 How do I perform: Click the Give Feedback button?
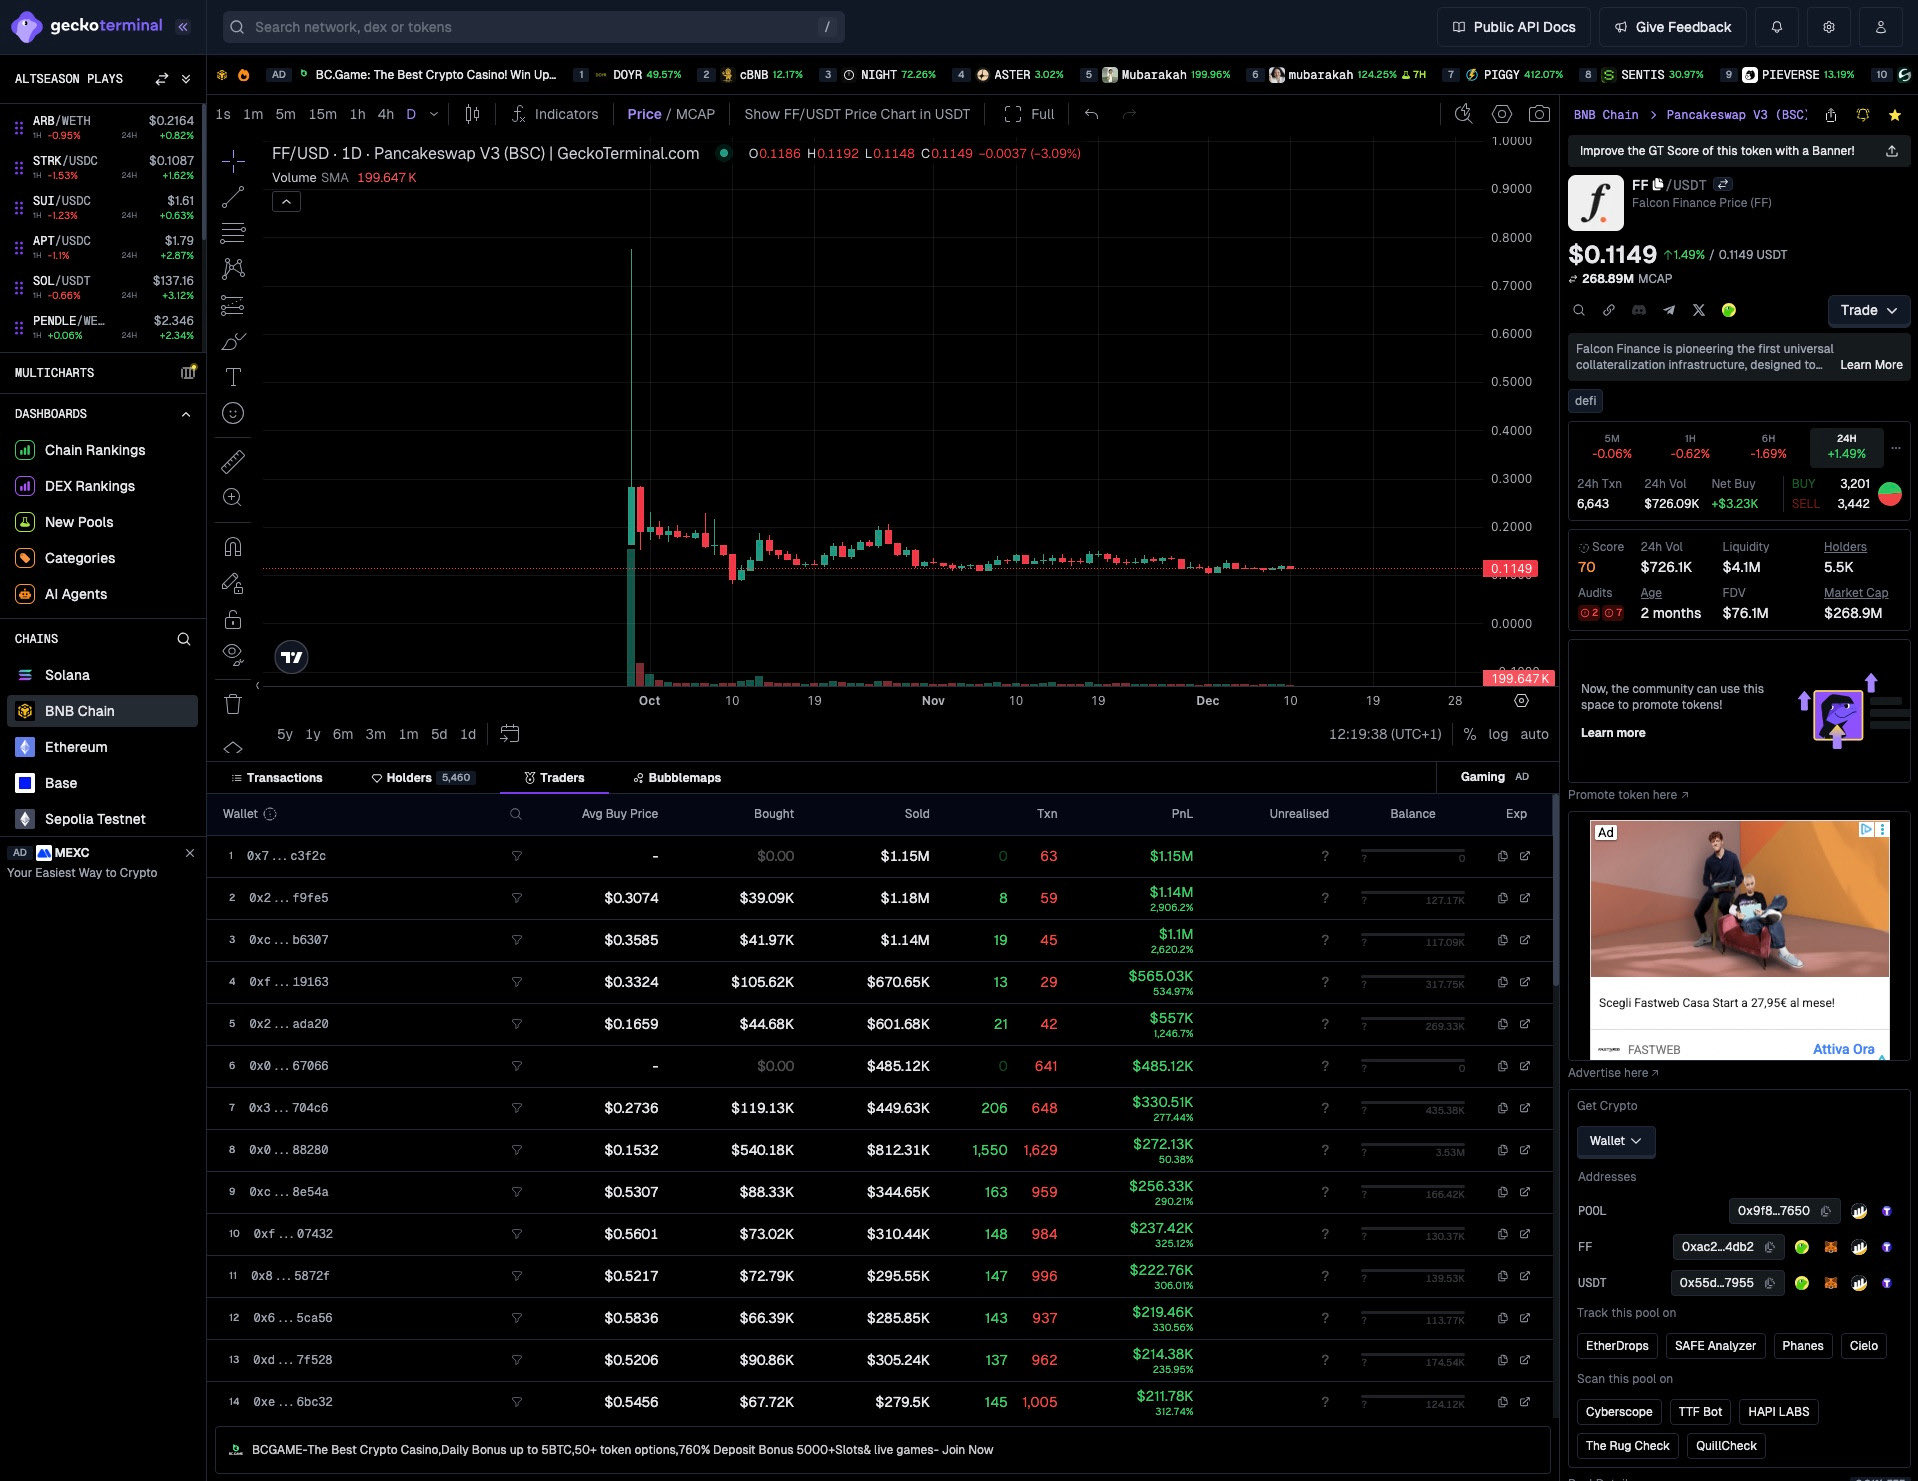point(1673,27)
